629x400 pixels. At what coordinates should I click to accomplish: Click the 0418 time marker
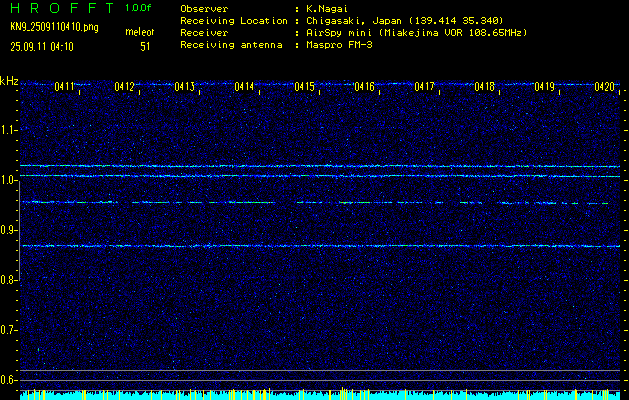click(x=485, y=86)
